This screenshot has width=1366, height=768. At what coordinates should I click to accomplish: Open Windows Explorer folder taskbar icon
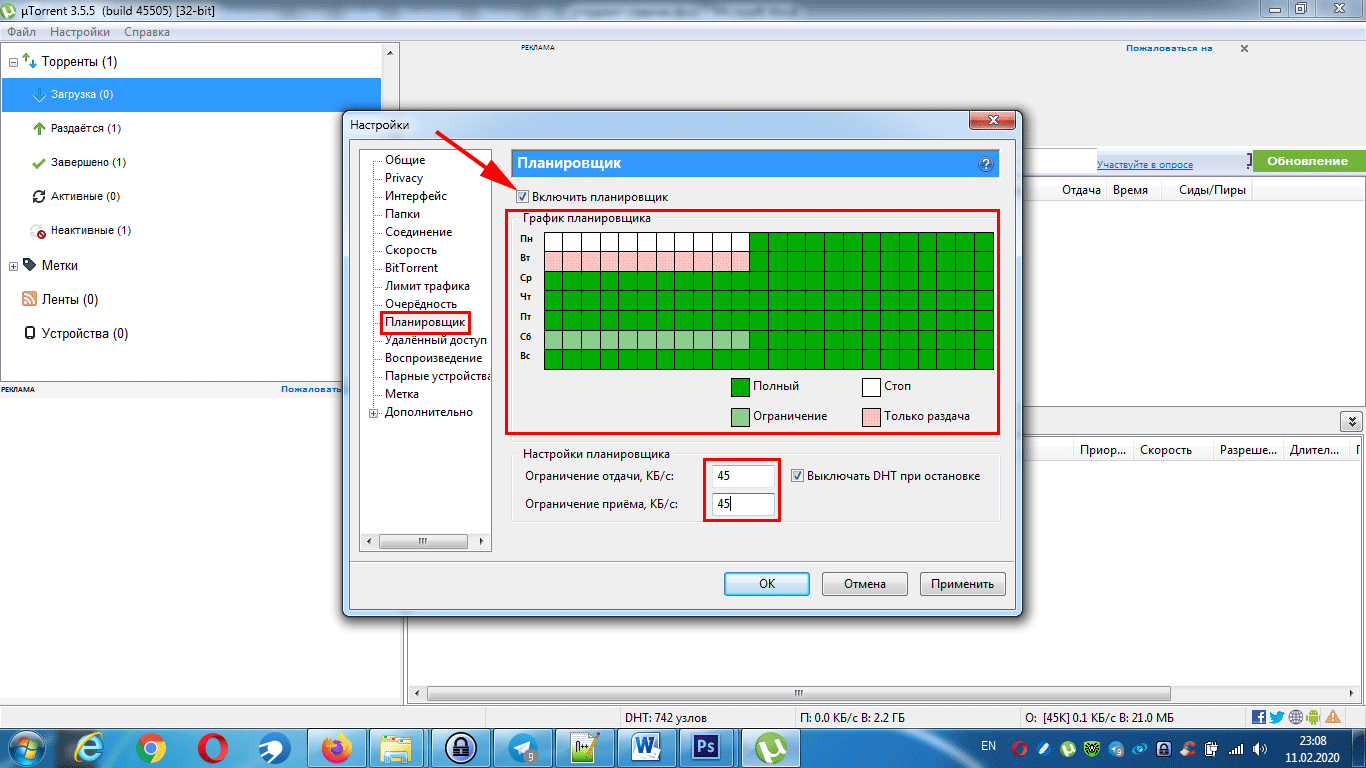point(398,748)
